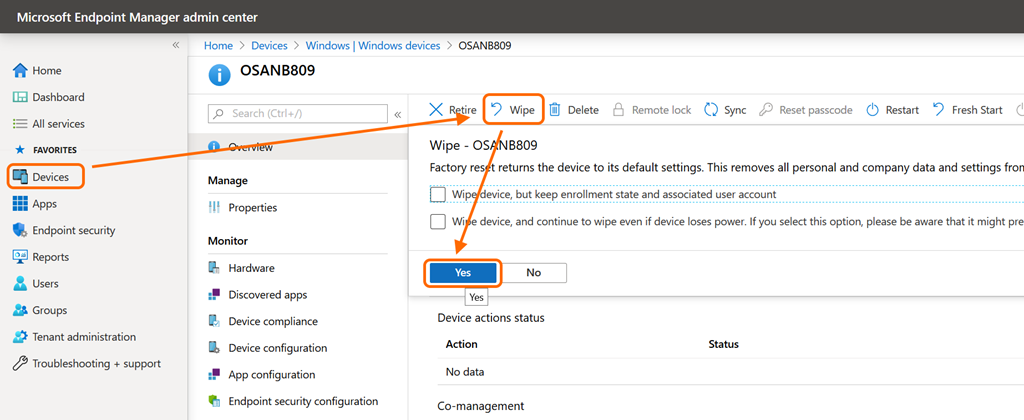This screenshot has height=420, width=1024.
Task: Click the Home breadcrumb link
Action: (x=218, y=46)
